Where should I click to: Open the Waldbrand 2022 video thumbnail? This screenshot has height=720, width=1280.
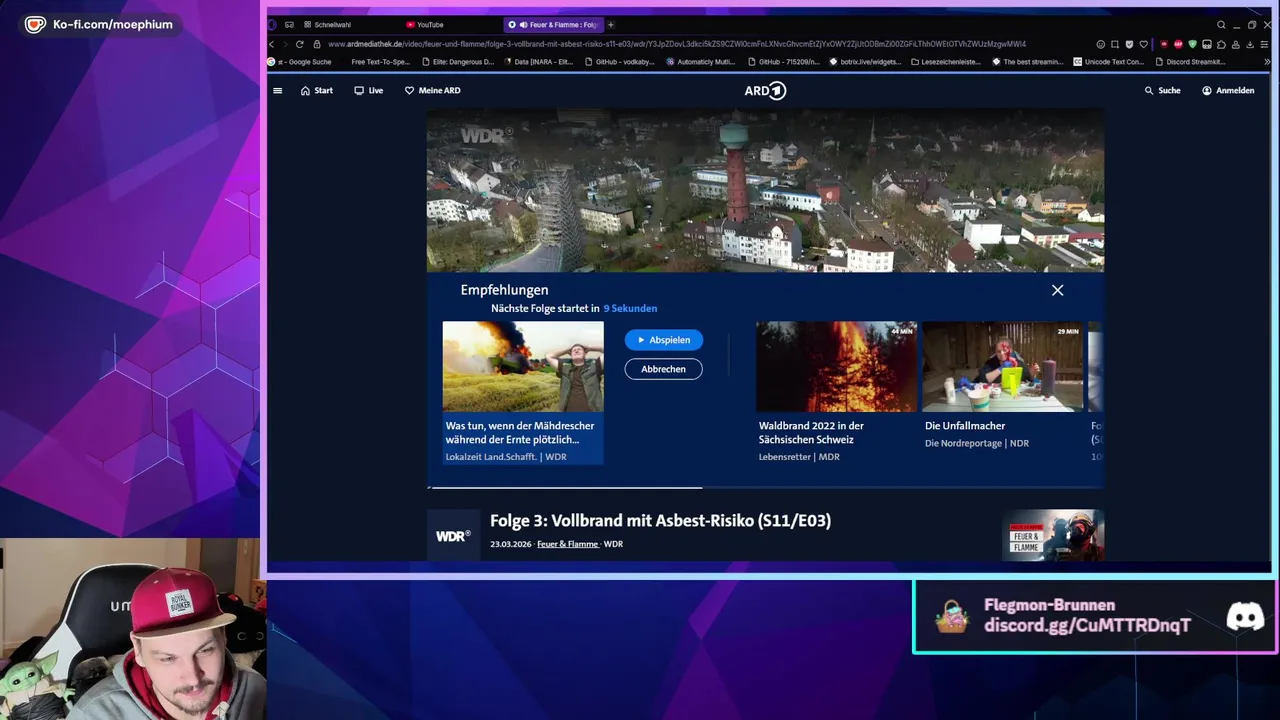coord(836,366)
